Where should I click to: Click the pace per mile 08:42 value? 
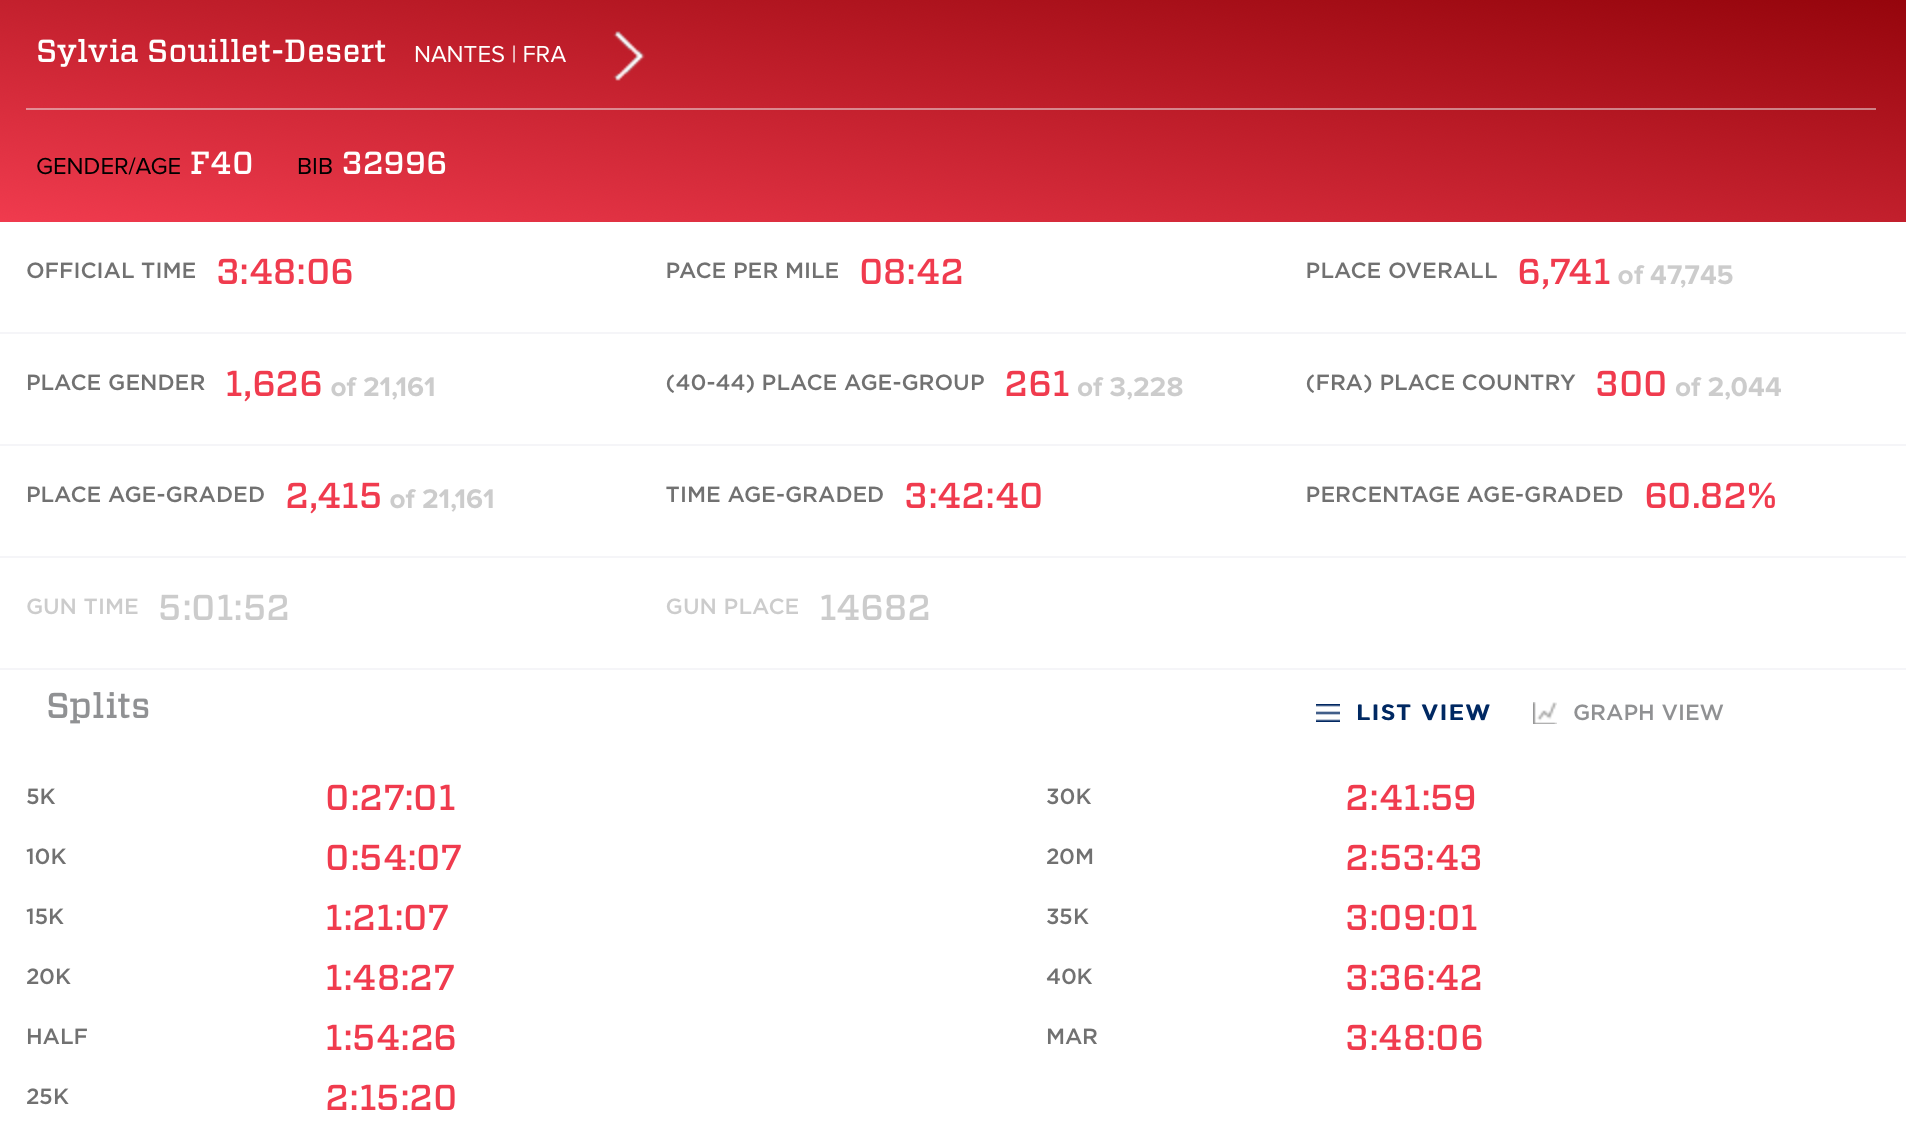pyautogui.click(x=911, y=272)
